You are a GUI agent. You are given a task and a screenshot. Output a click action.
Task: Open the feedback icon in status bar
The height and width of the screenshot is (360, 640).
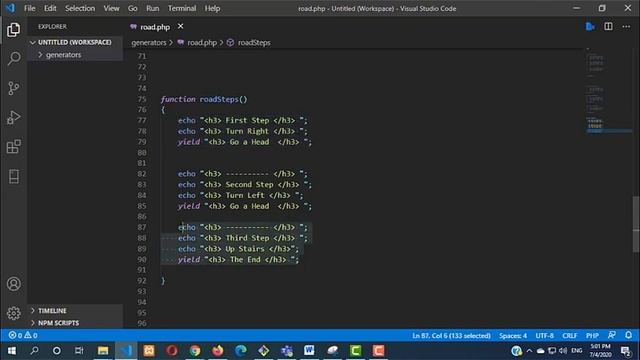[611, 335]
